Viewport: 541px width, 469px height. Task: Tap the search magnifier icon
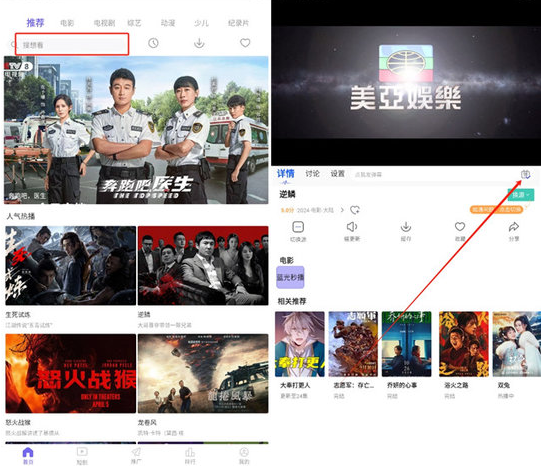pos(13,45)
